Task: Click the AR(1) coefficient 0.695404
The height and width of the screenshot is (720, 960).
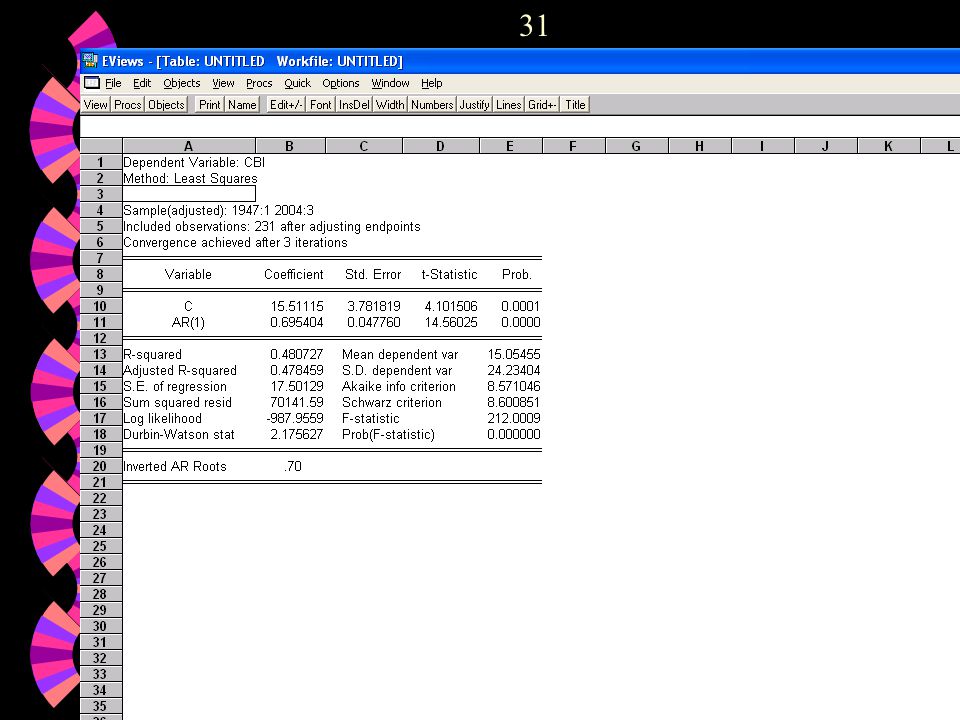Action: click(x=296, y=322)
